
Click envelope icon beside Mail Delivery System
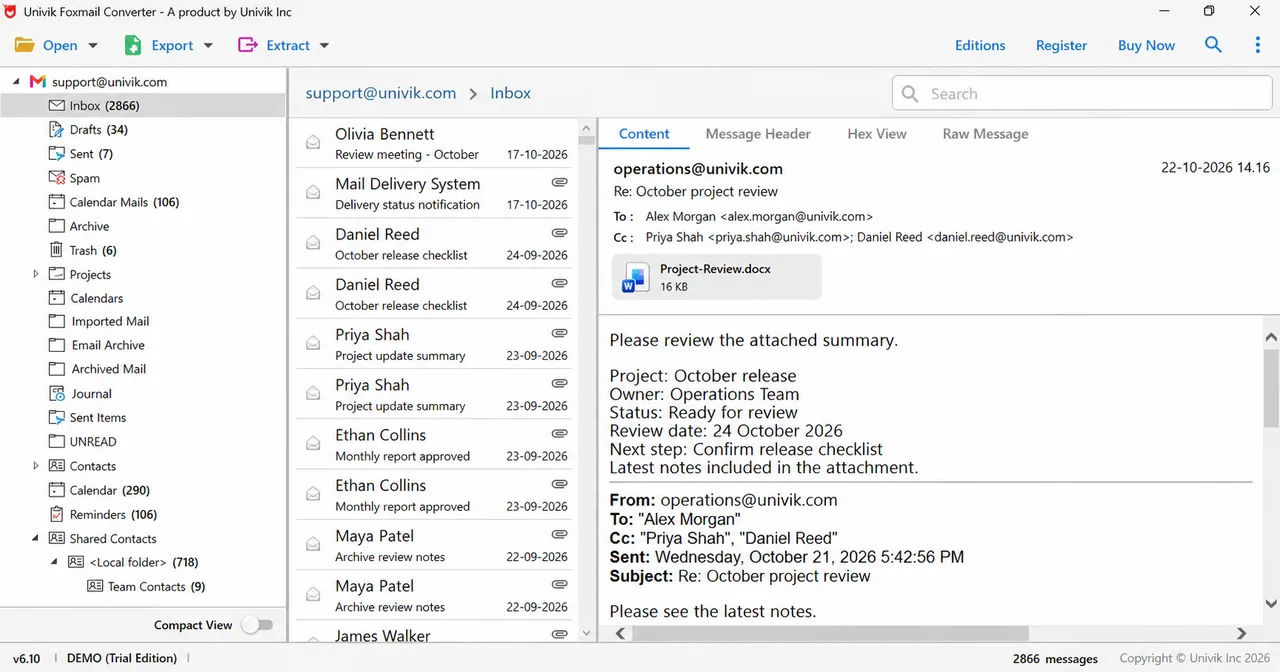click(x=313, y=193)
